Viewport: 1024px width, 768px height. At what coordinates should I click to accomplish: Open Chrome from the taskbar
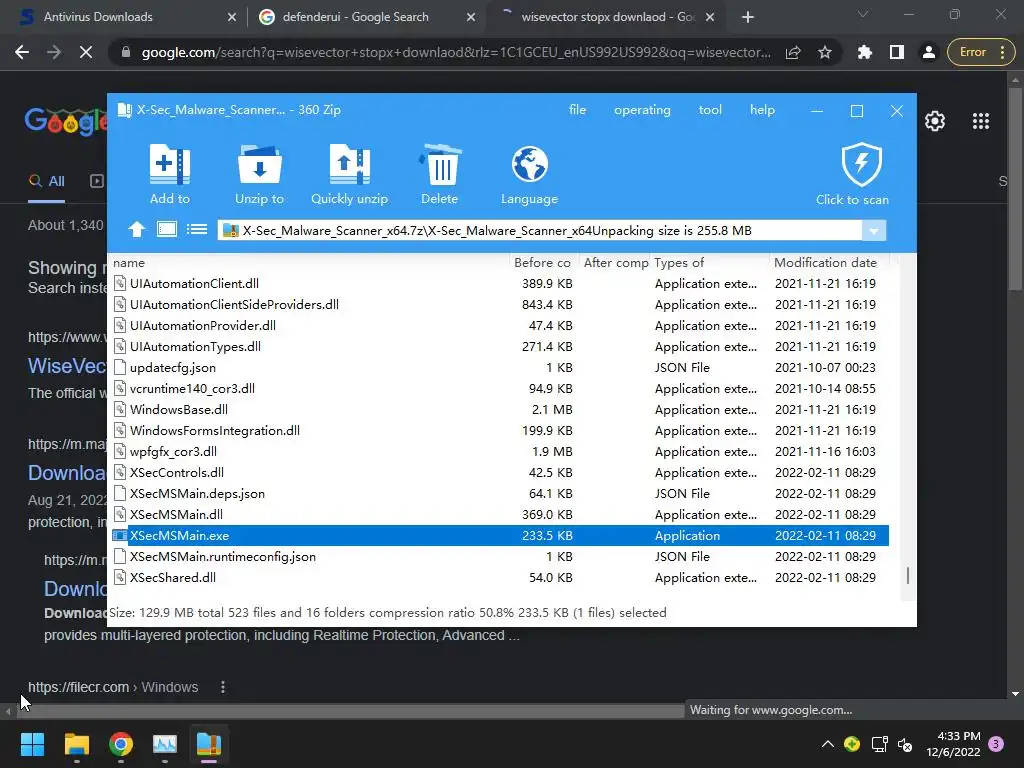121,744
